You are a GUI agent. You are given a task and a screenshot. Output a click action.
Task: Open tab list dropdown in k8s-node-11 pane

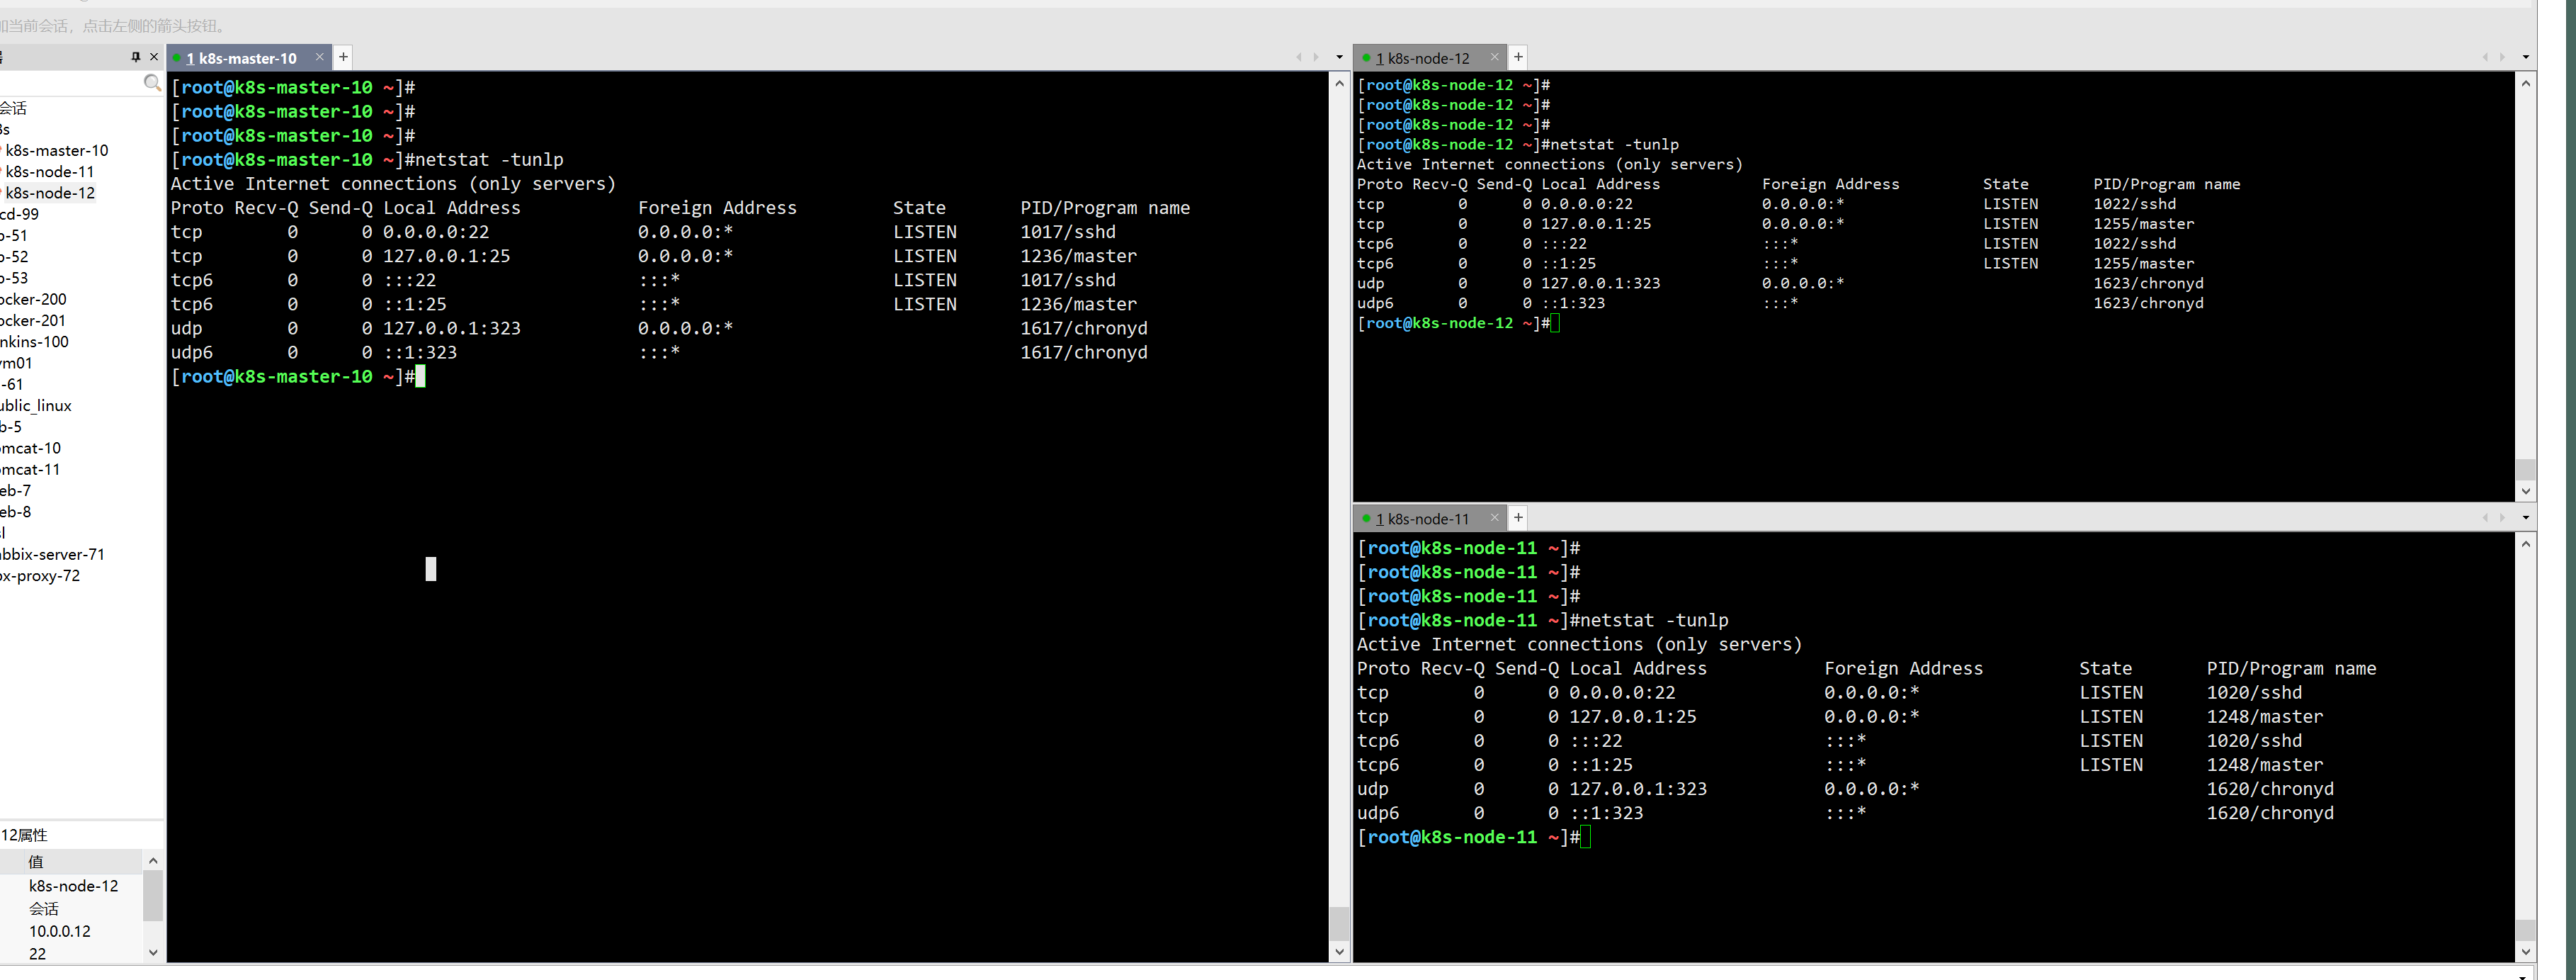[x=2525, y=517]
